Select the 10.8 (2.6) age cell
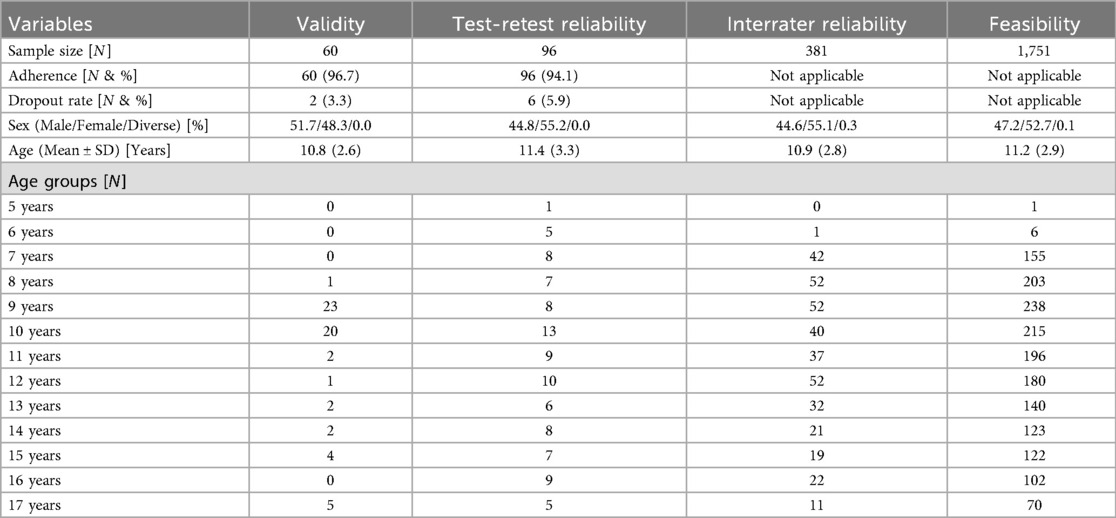The width and height of the screenshot is (1116, 518). tap(330, 150)
